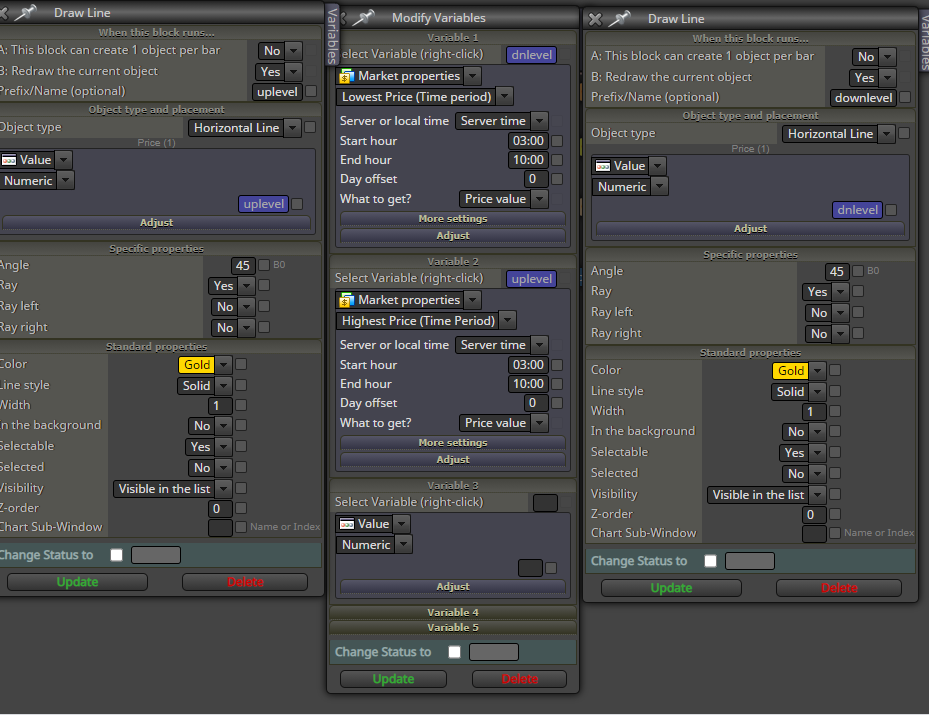Expand the Variable 5 section

tap(453, 627)
